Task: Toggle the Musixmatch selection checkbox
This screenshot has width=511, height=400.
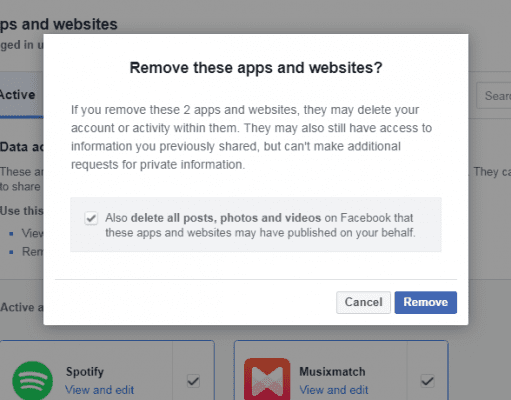Action: pyautogui.click(x=427, y=381)
